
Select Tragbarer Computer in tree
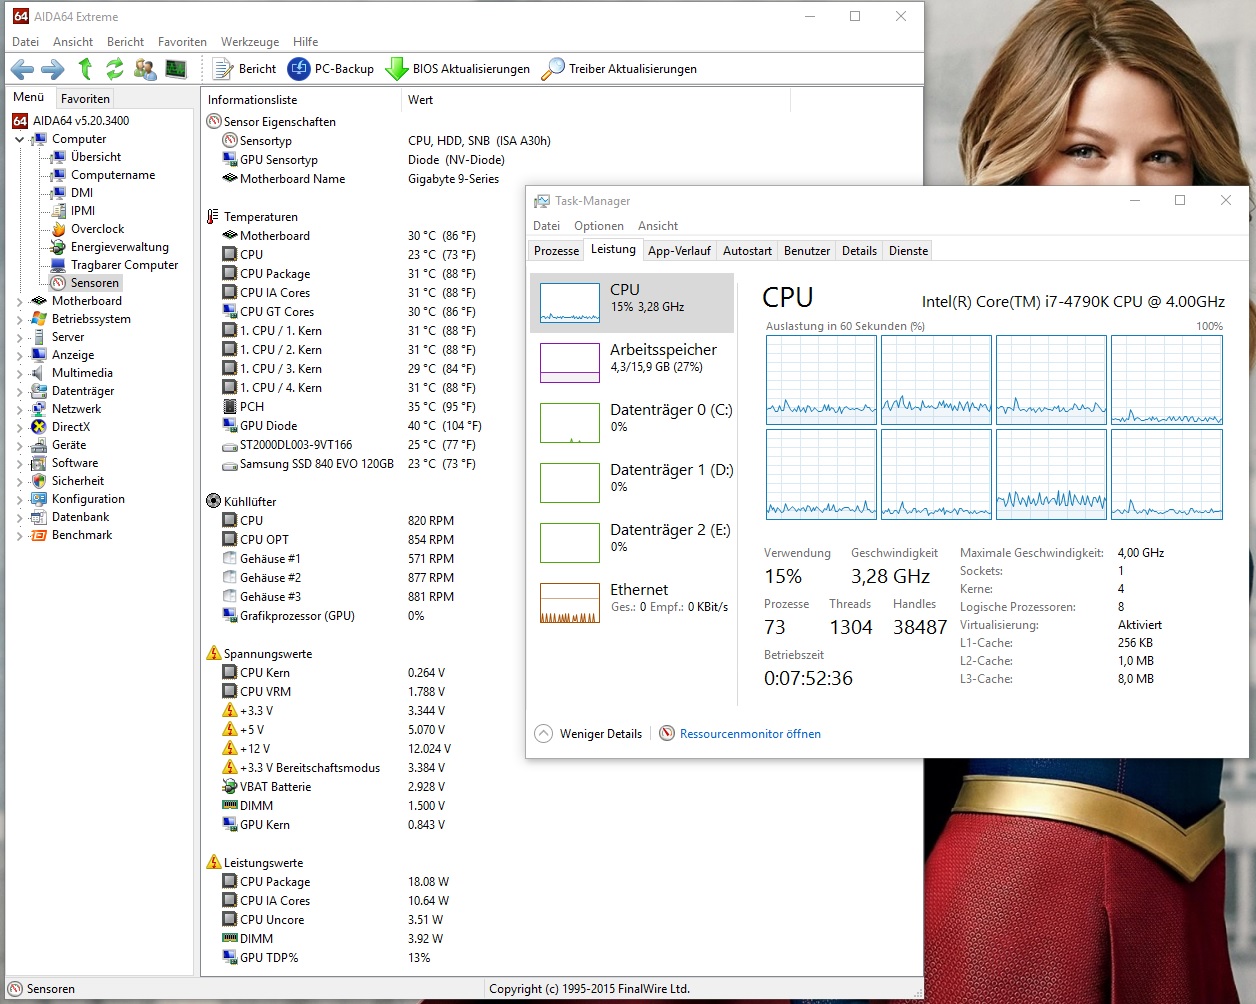[x=124, y=265]
